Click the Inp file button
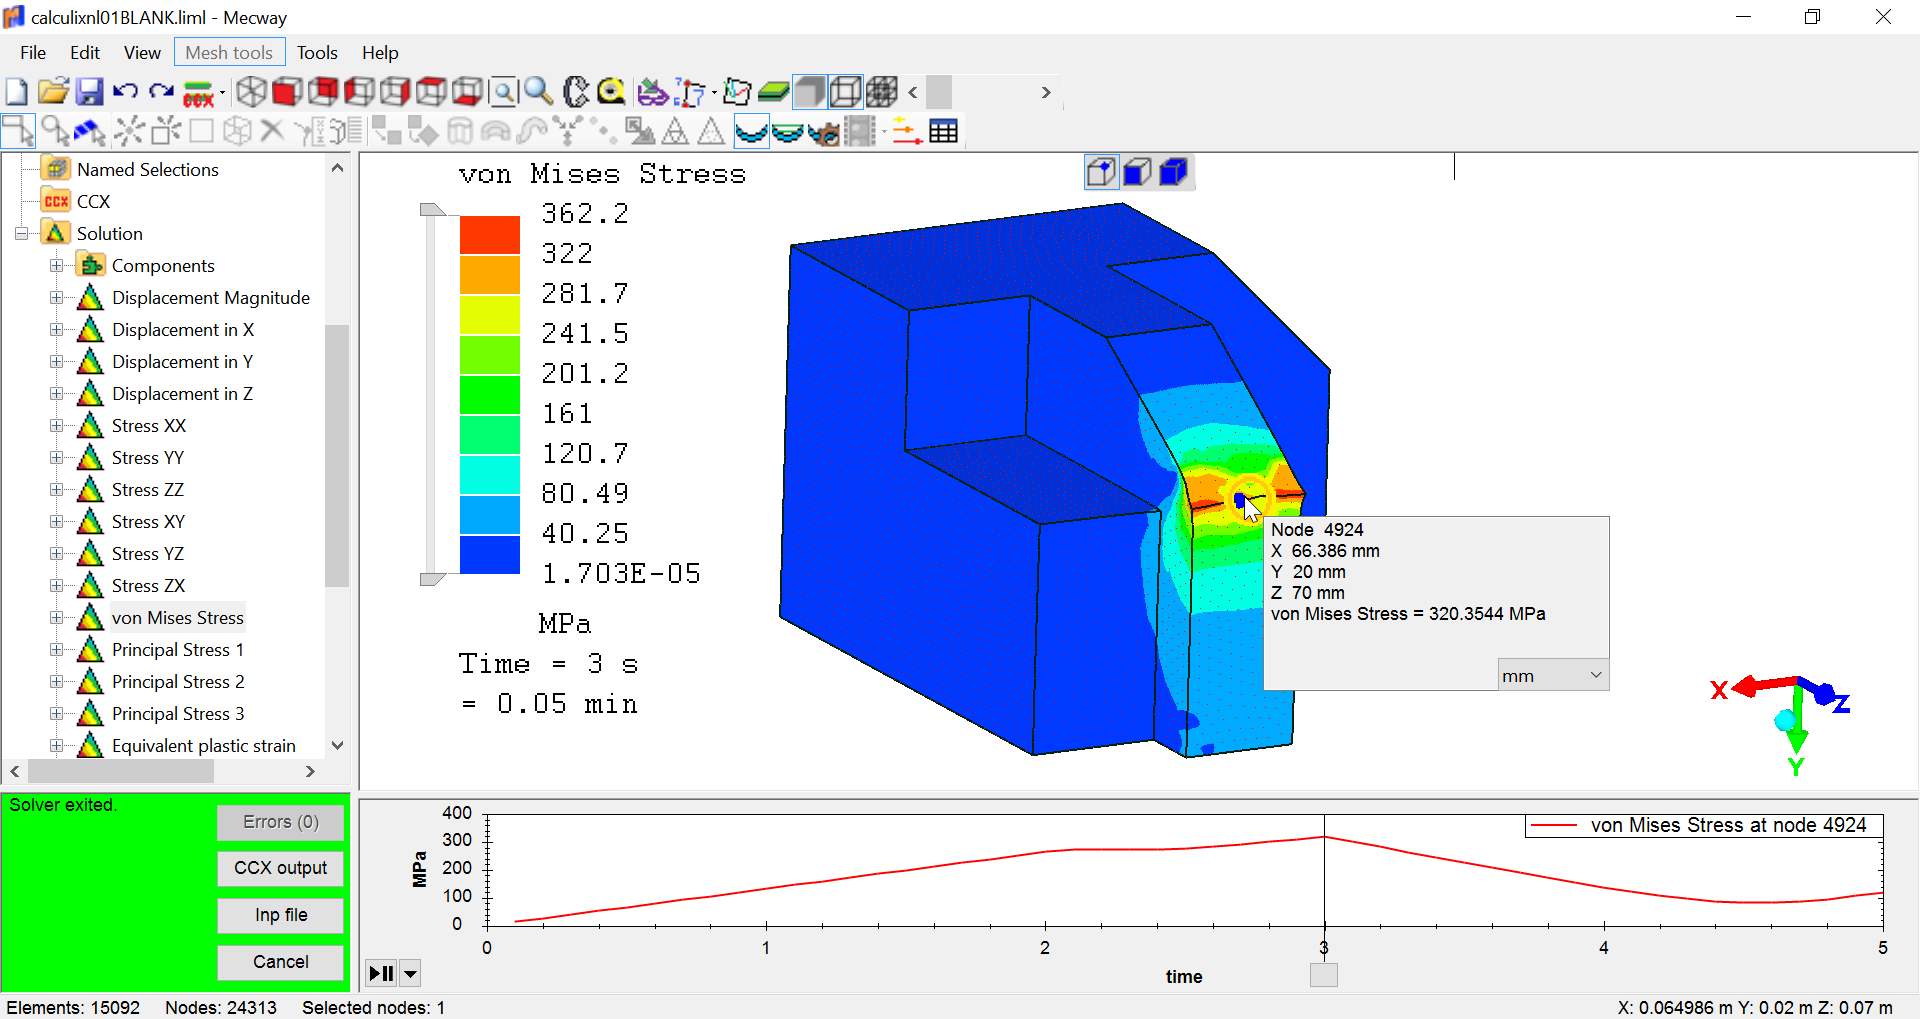The height and width of the screenshot is (1019, 1920). [281, 915]
